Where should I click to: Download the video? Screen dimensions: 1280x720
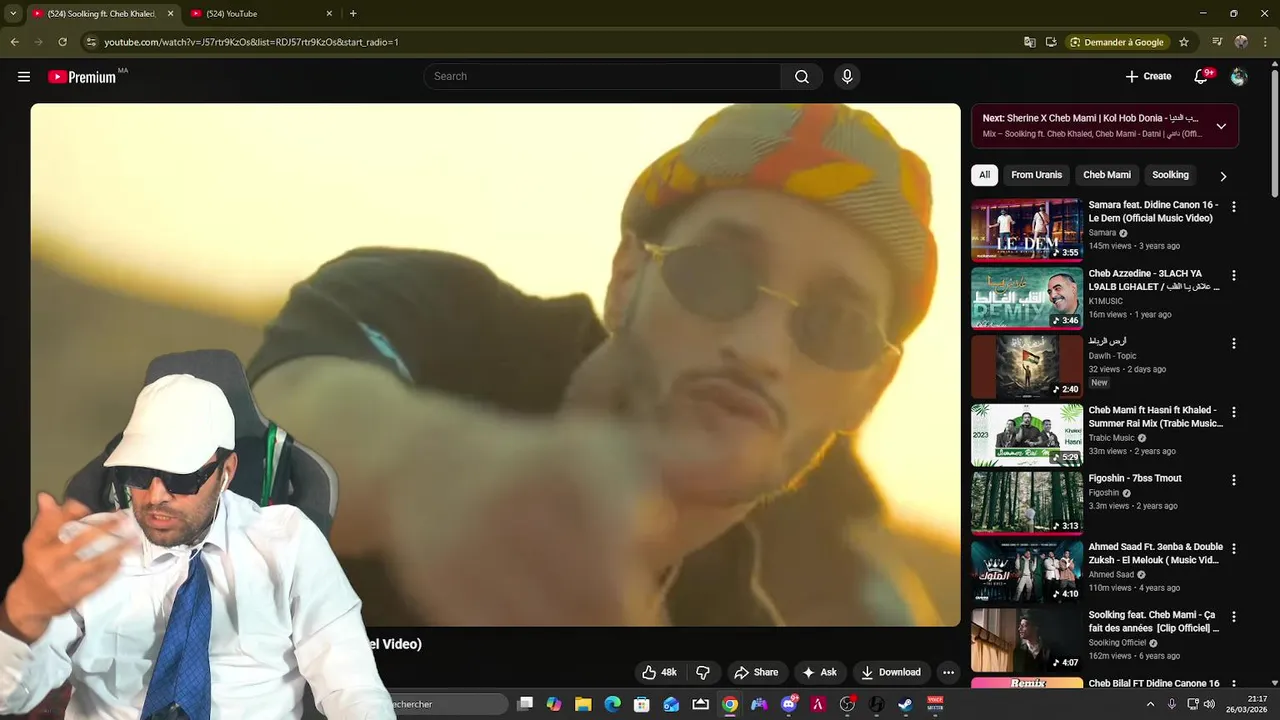click(890, 672)
